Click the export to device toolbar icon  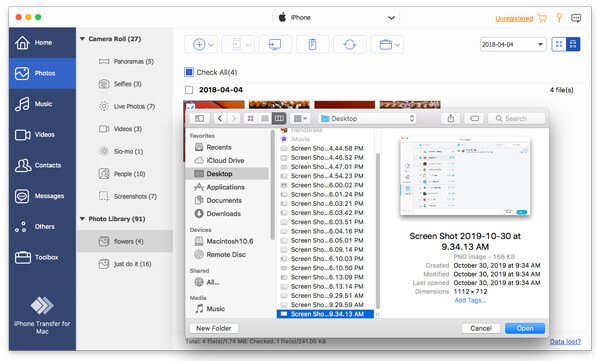pos(238,44)
